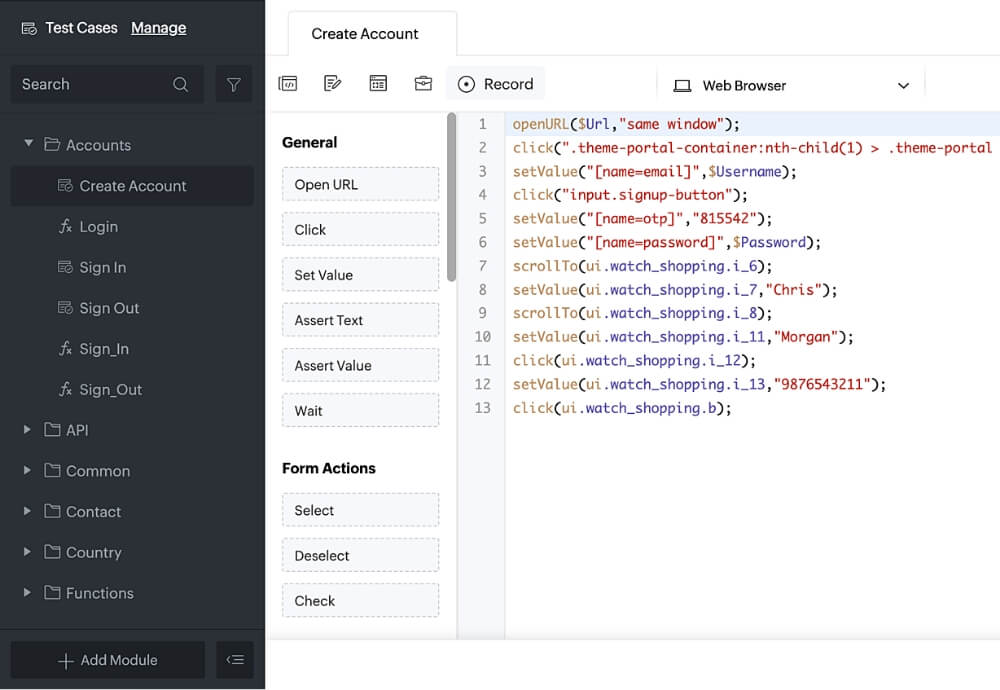Click the code view icon in toolbar
Image resolution: width=1000 pixels, height=690 pixels.
(x=288, y=85)
